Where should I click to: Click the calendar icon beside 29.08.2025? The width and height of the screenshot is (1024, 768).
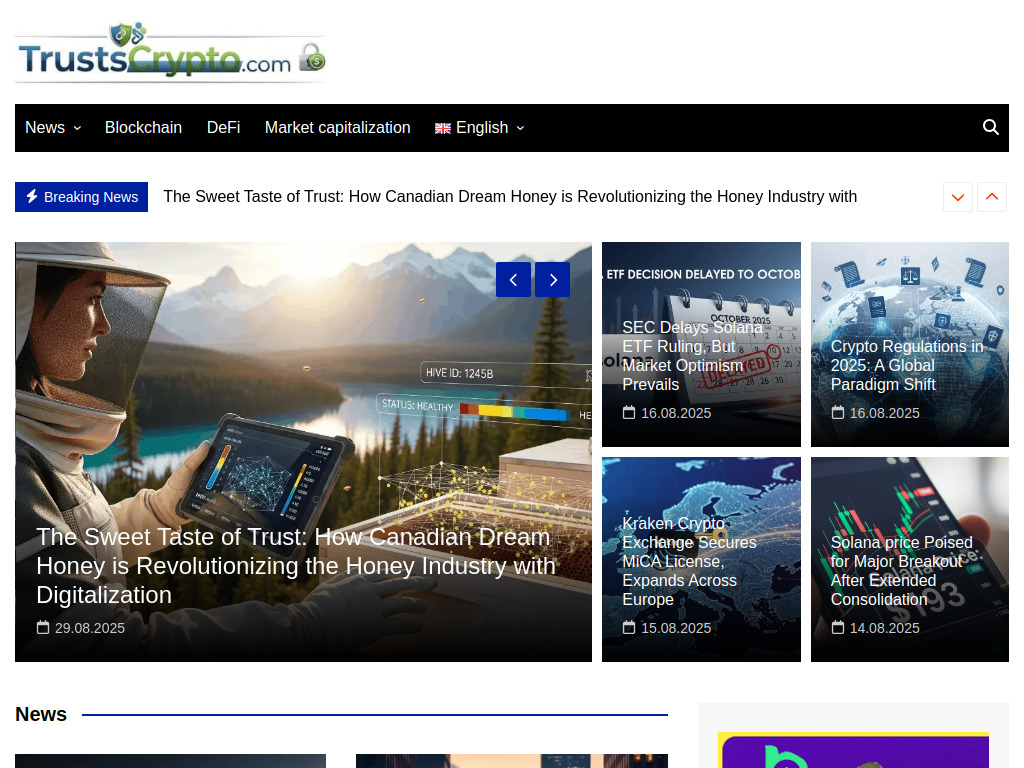click(44, 627)
